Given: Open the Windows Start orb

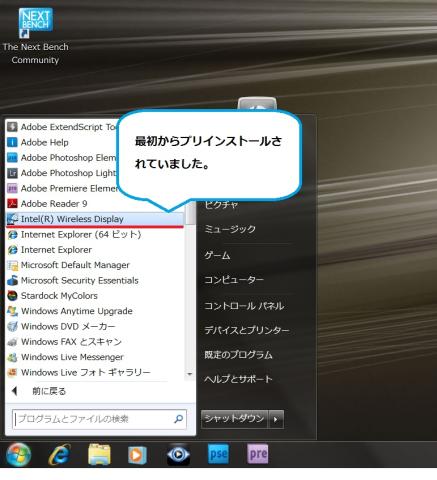Looking at the screenshot, I should 18,454.
